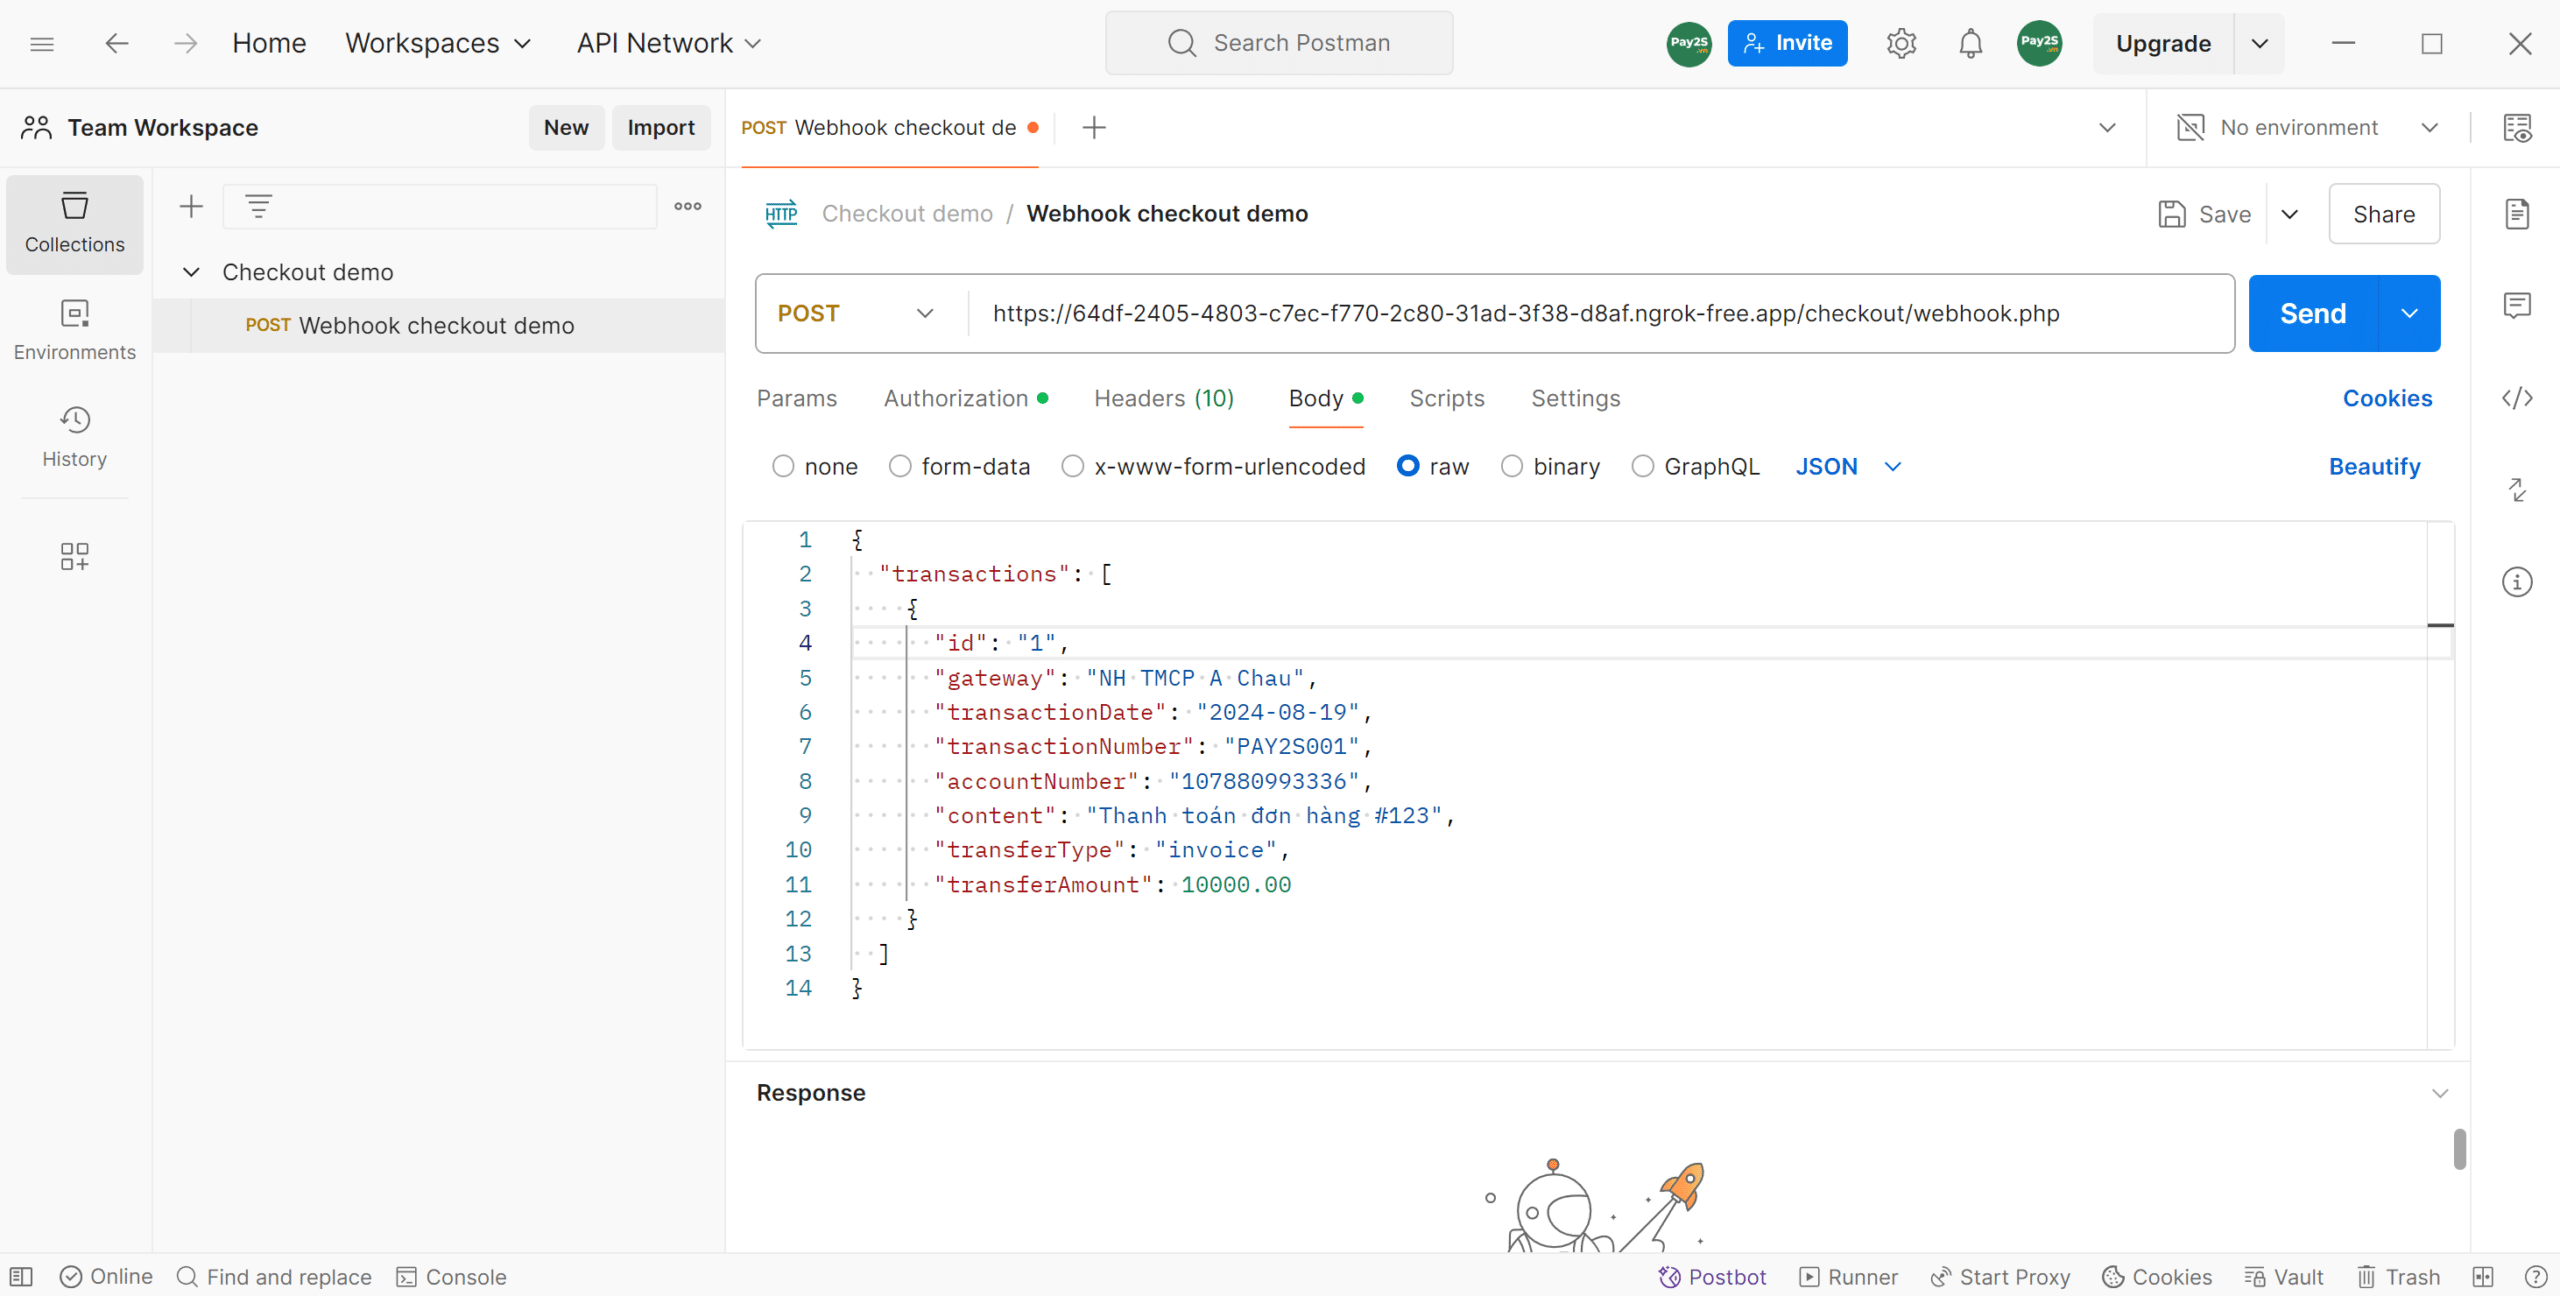The image size is (2560, 1296).
Task: Open the Trash
Action: point(2398,1277)
